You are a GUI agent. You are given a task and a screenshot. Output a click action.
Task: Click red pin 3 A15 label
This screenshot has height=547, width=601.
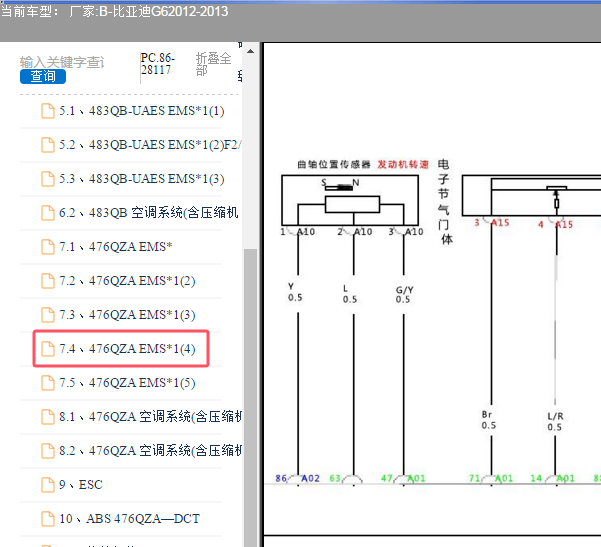[492, 223]
